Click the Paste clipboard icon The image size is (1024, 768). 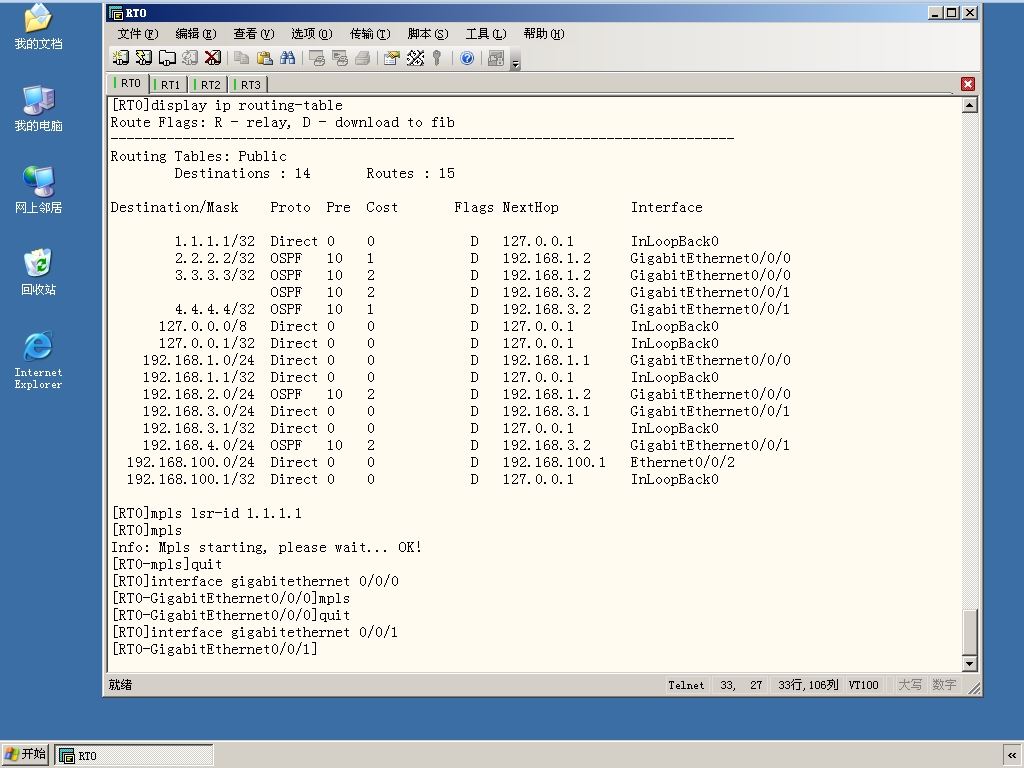pos(264,58)
